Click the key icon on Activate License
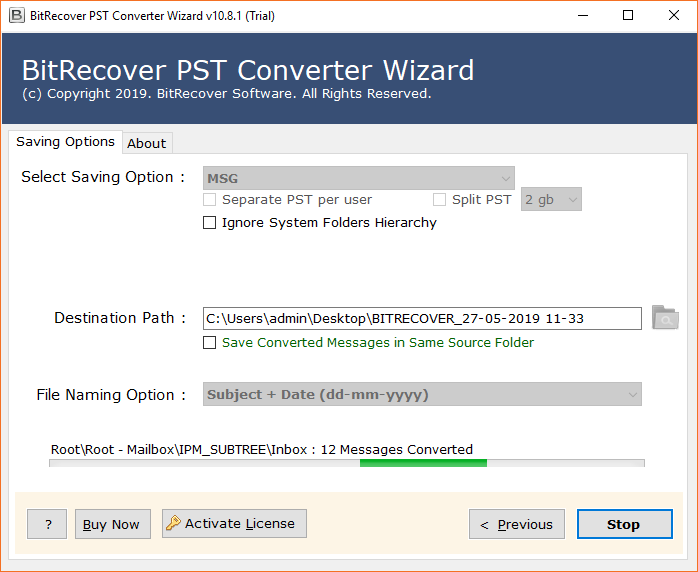This screenshot has height=572, width=698. point(173,523)
